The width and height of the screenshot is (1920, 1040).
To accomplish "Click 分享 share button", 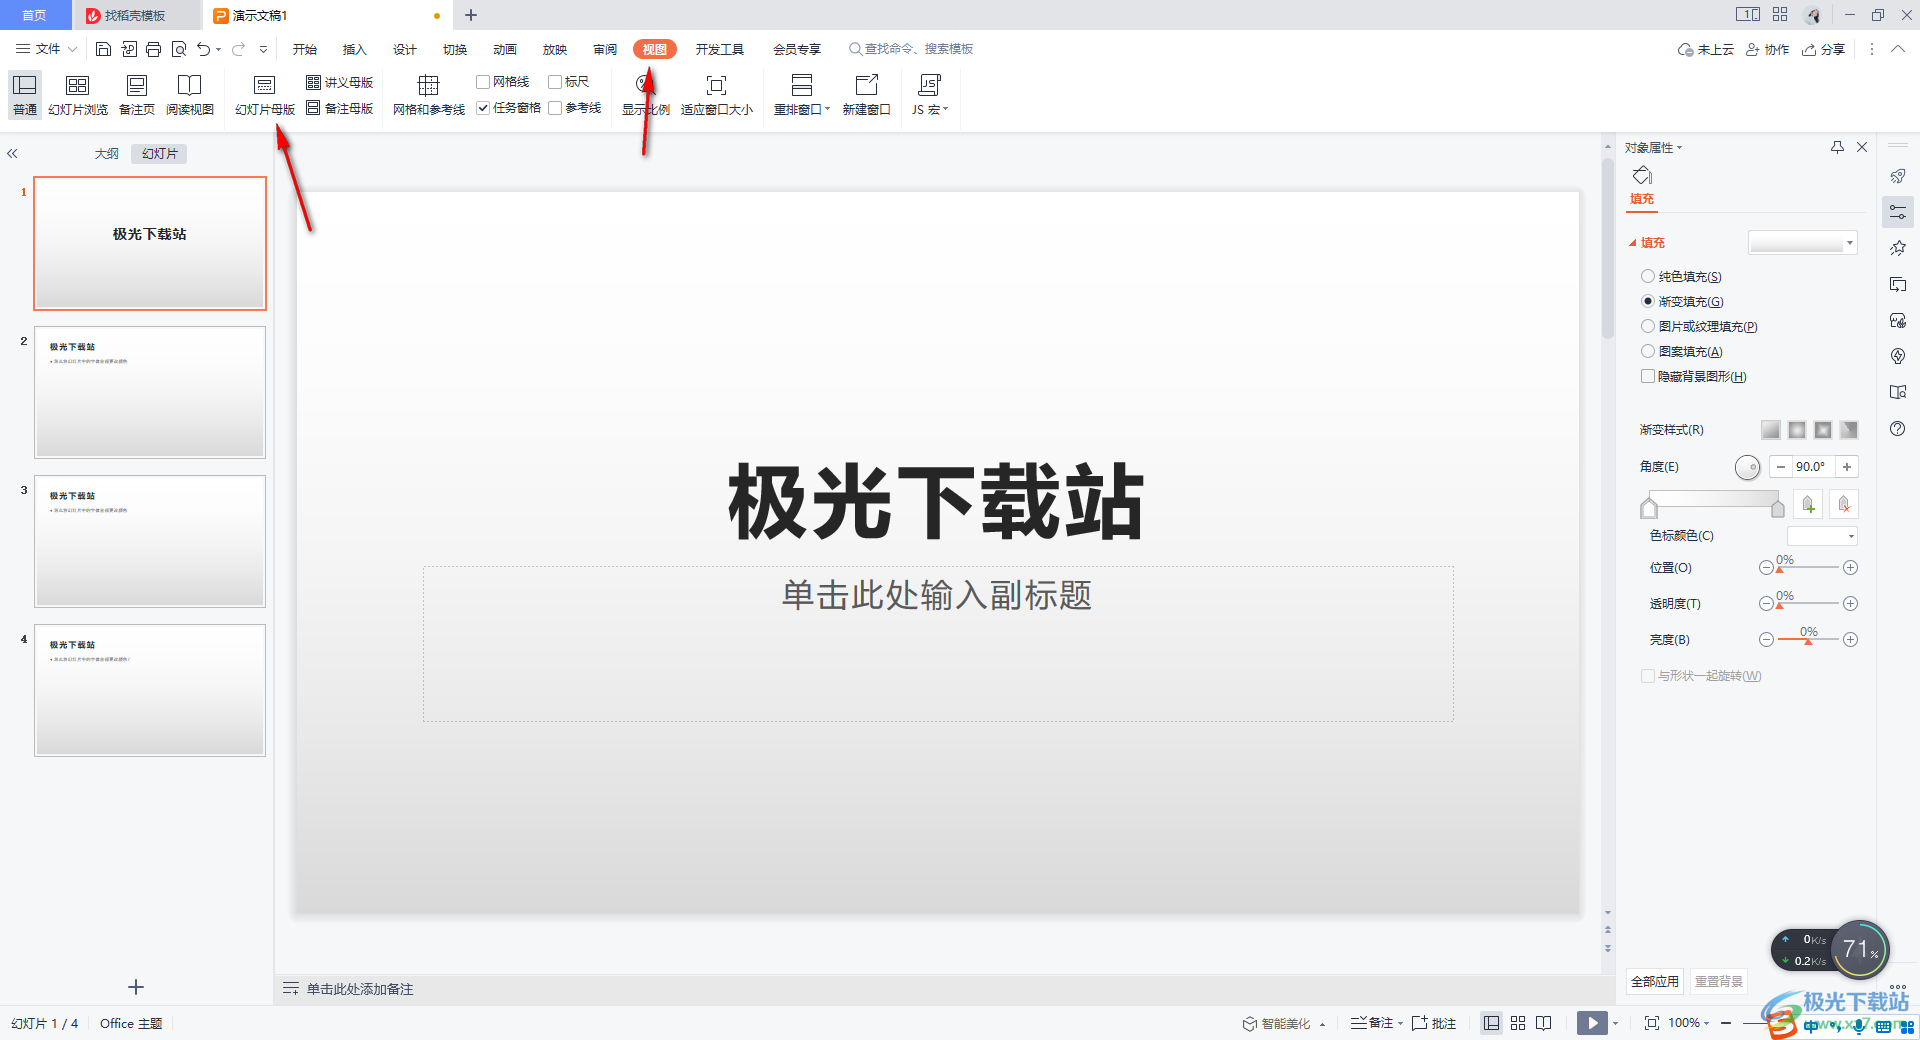I will point(1823,49).
